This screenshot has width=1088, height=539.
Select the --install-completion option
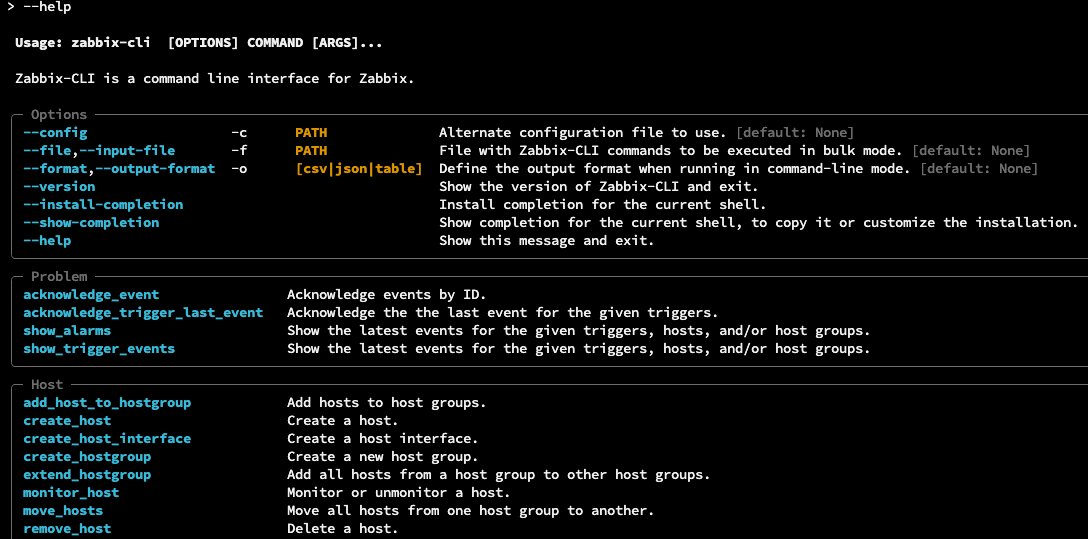103,205
